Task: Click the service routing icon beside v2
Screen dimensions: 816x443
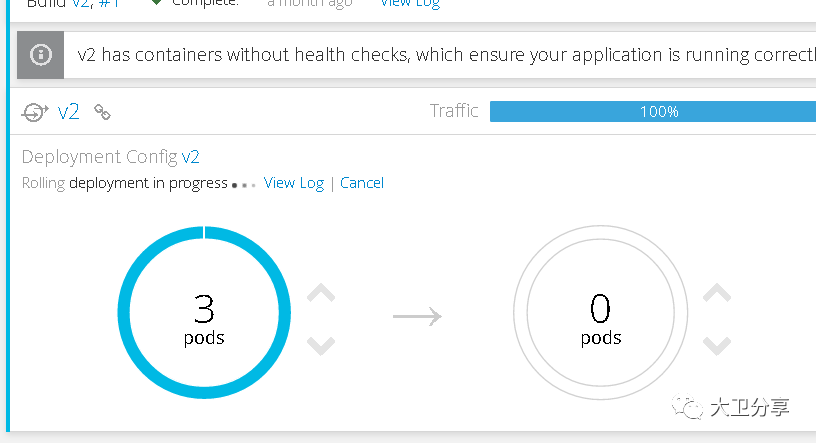Action: coord(35,112)
